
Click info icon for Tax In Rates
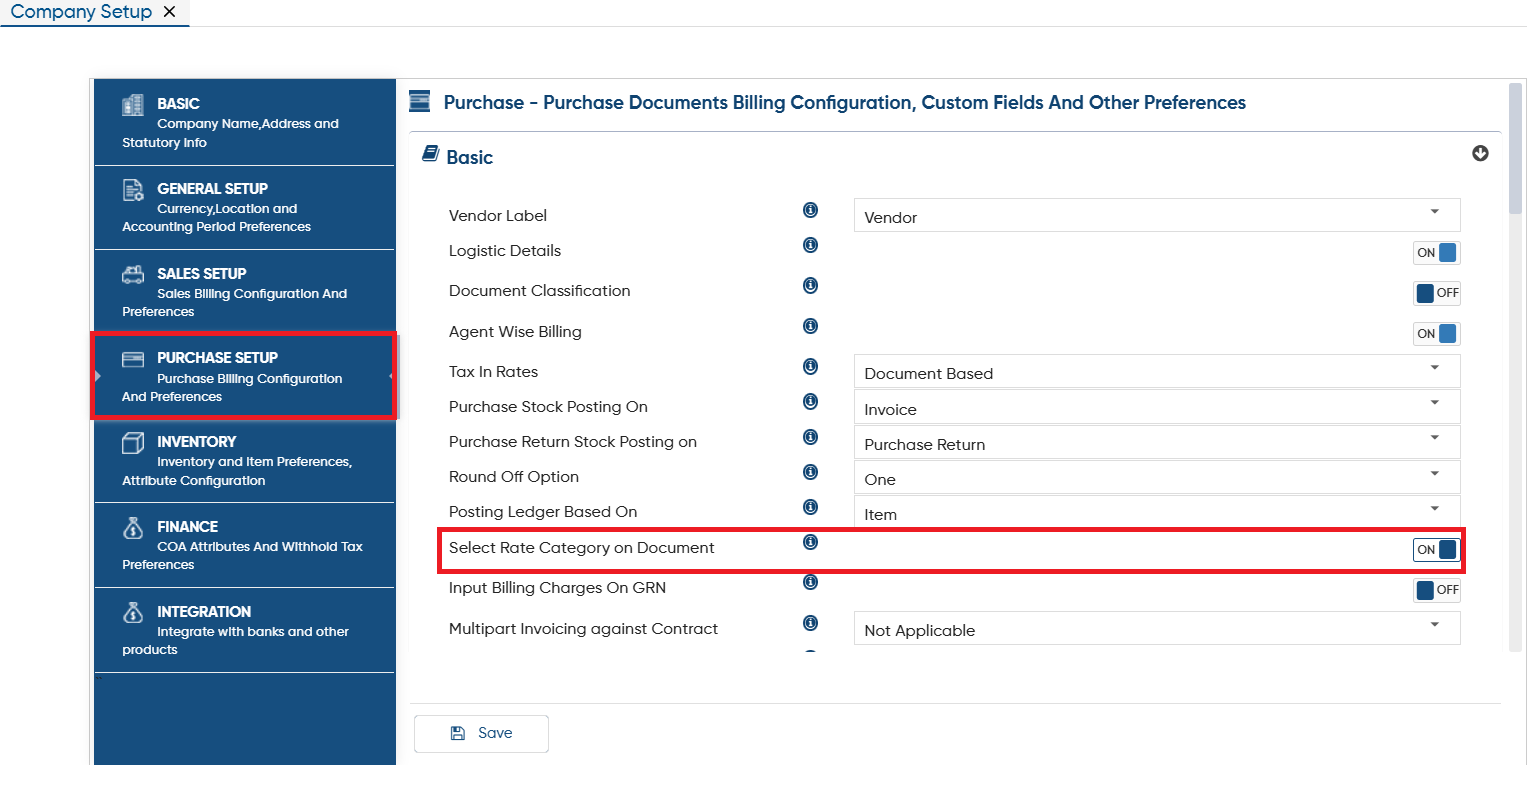tap(810, 366)
